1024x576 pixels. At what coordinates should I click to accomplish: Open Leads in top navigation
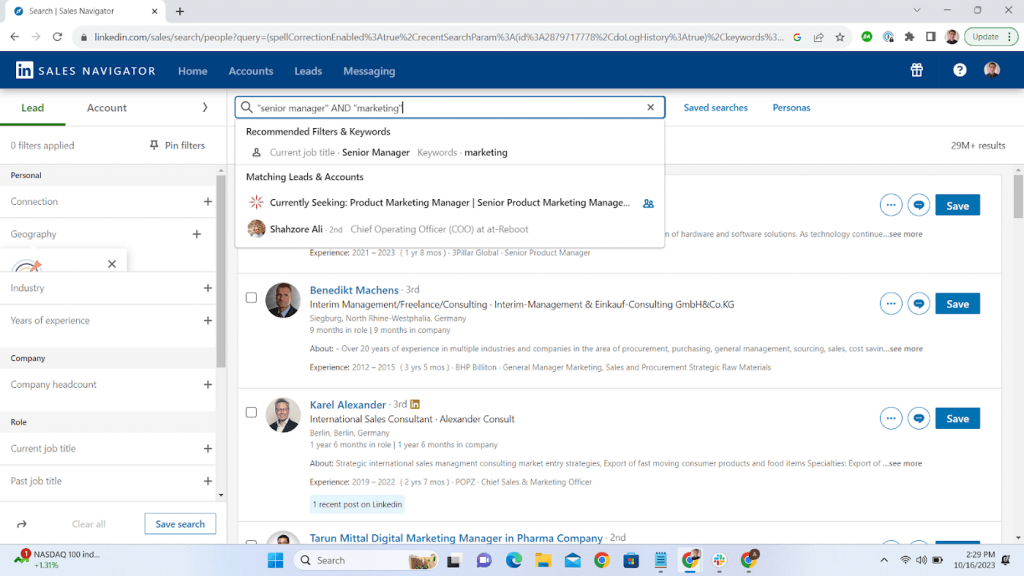coord(308,71)
